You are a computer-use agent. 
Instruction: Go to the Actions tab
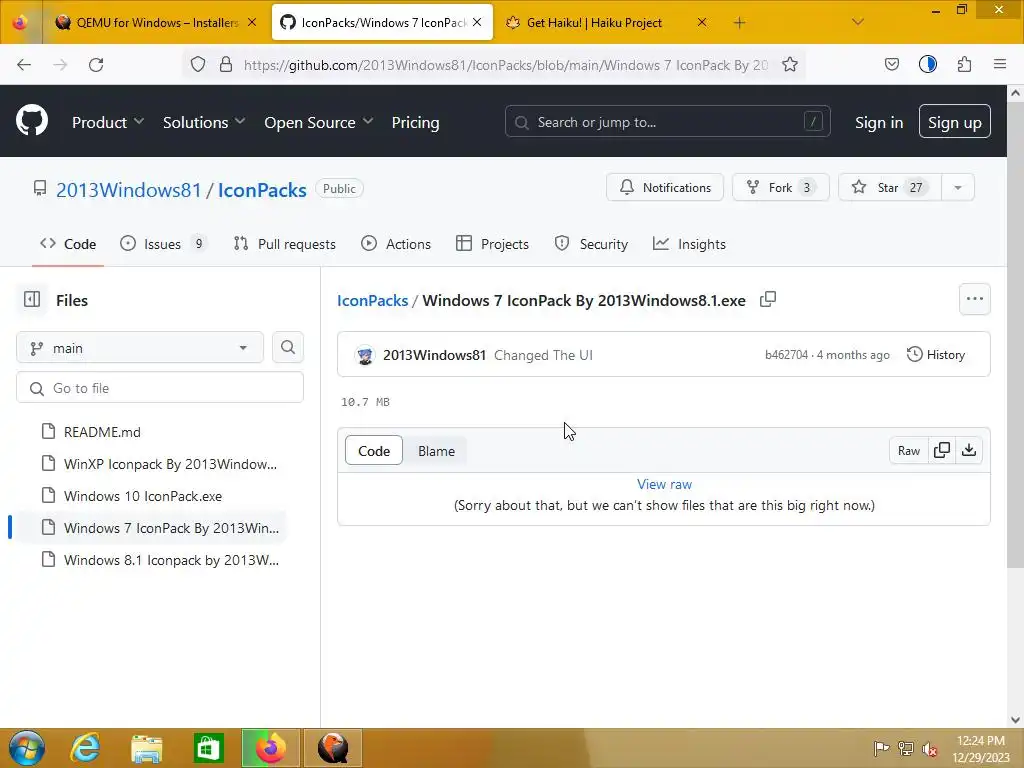click(x=396, y=244)
